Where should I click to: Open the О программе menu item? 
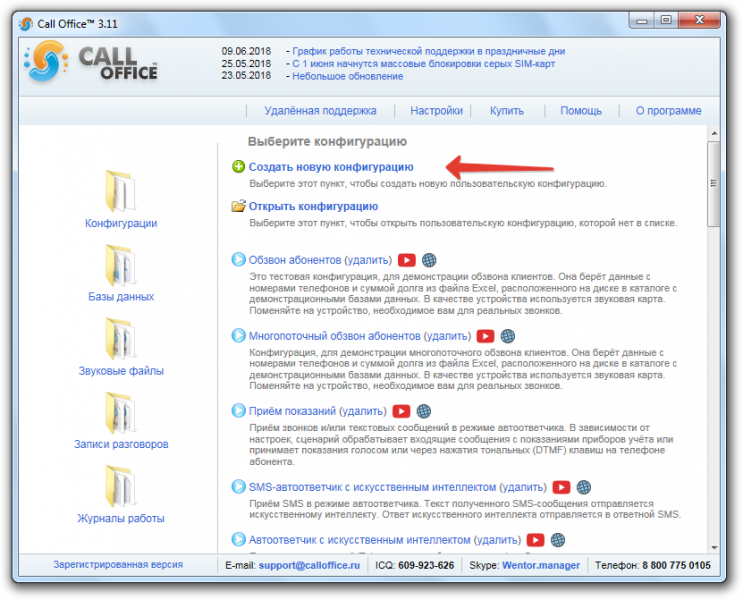click(668, 110)
